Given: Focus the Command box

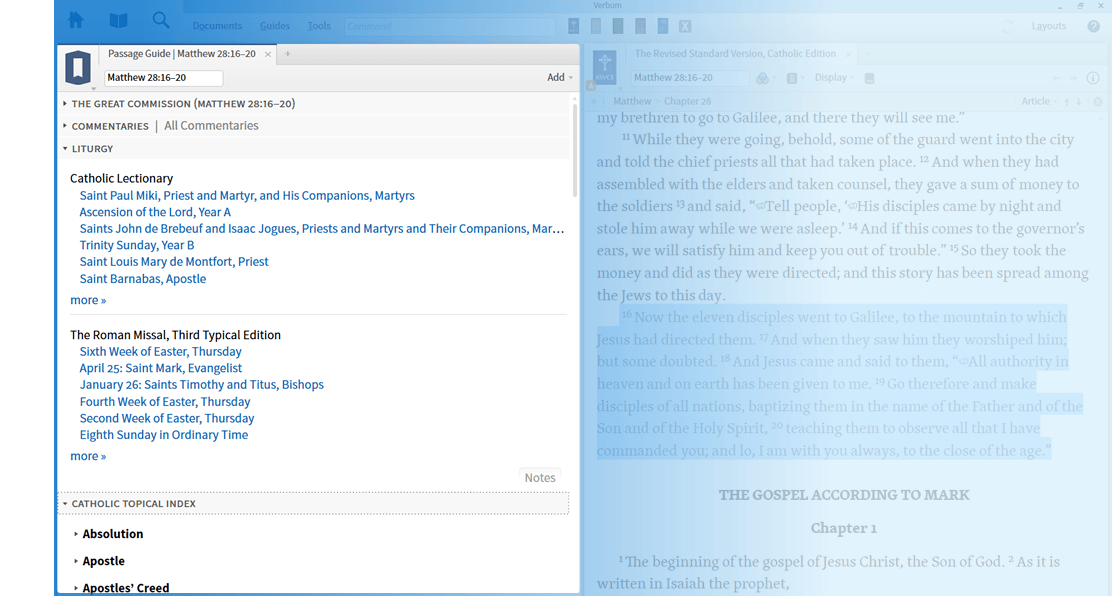Looking at the screenshot, I should pos(450,26).
